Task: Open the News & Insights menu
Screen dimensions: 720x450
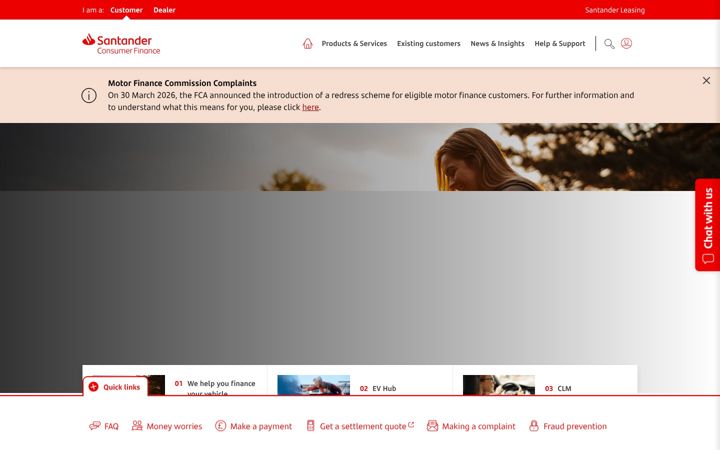Action: (497, 44)
